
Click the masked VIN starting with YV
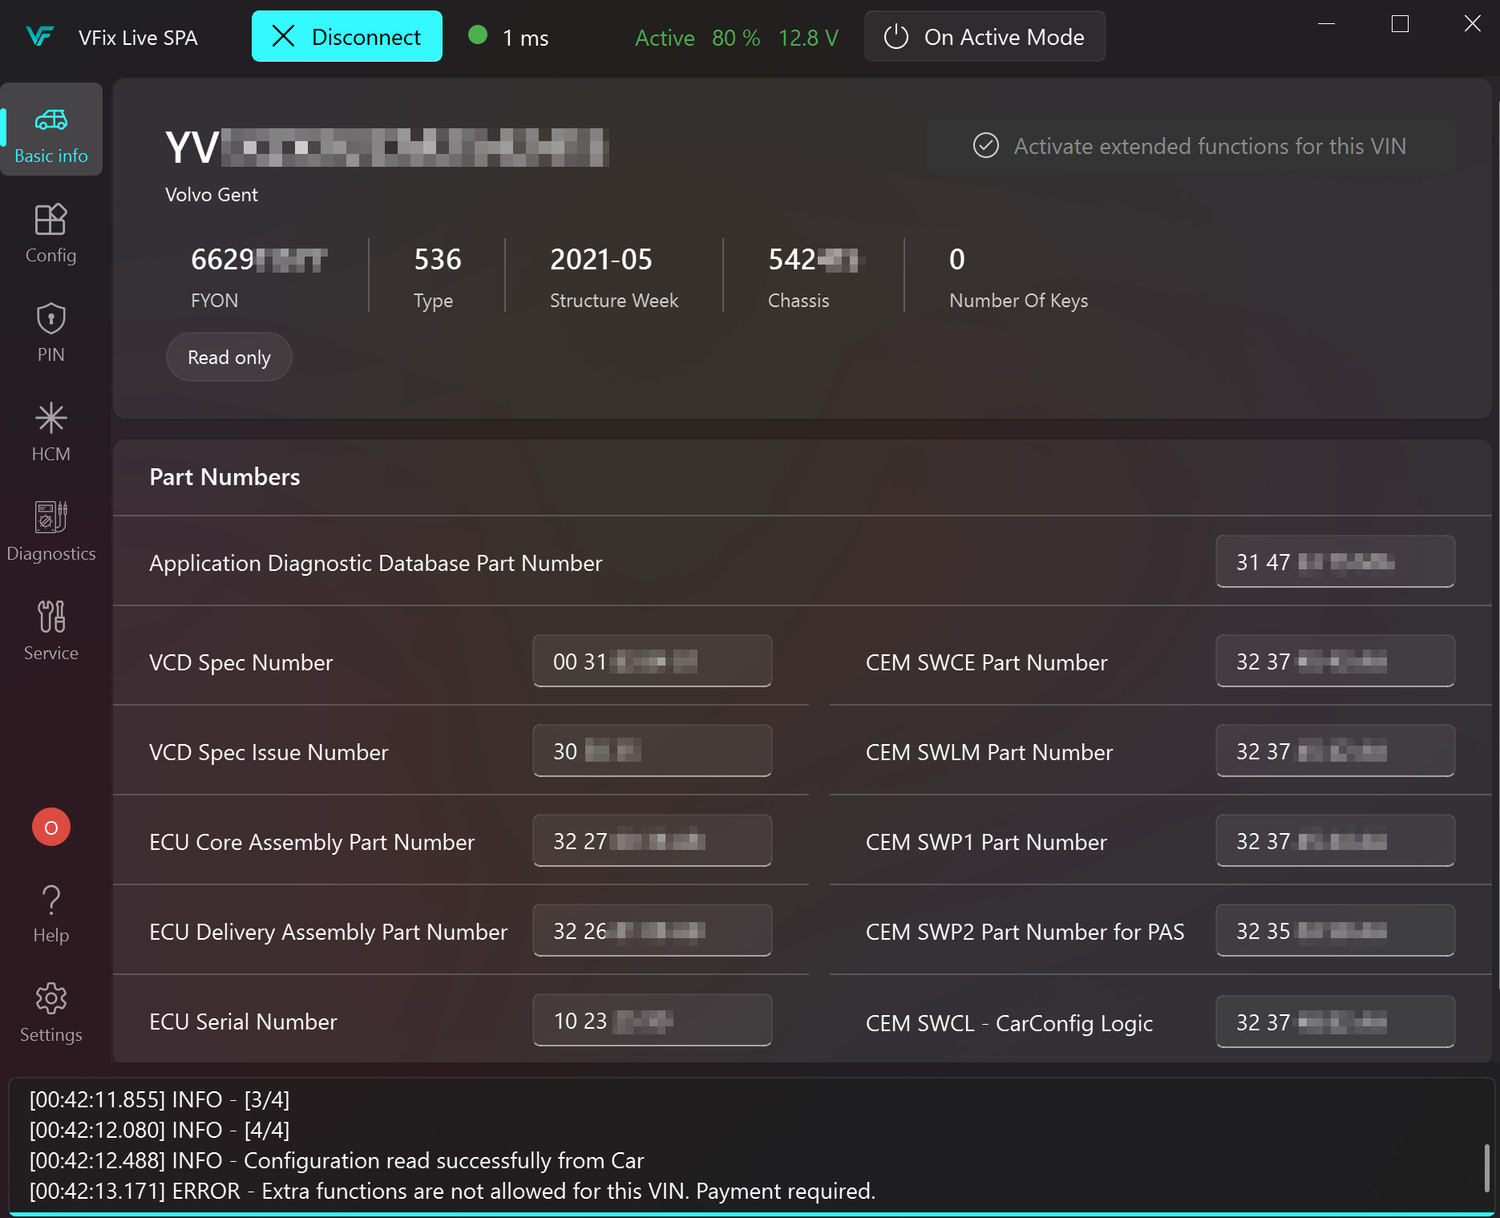[387, 148]
